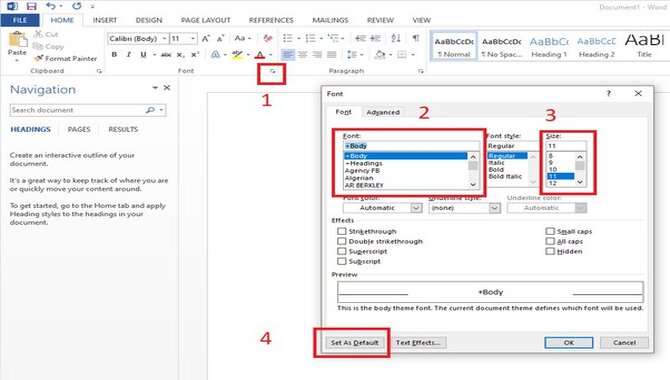The width and height of the screenshot is (670, 380).
Task: Select Algerian in font list
Action: pyautogui.click(x=359, y=178)
